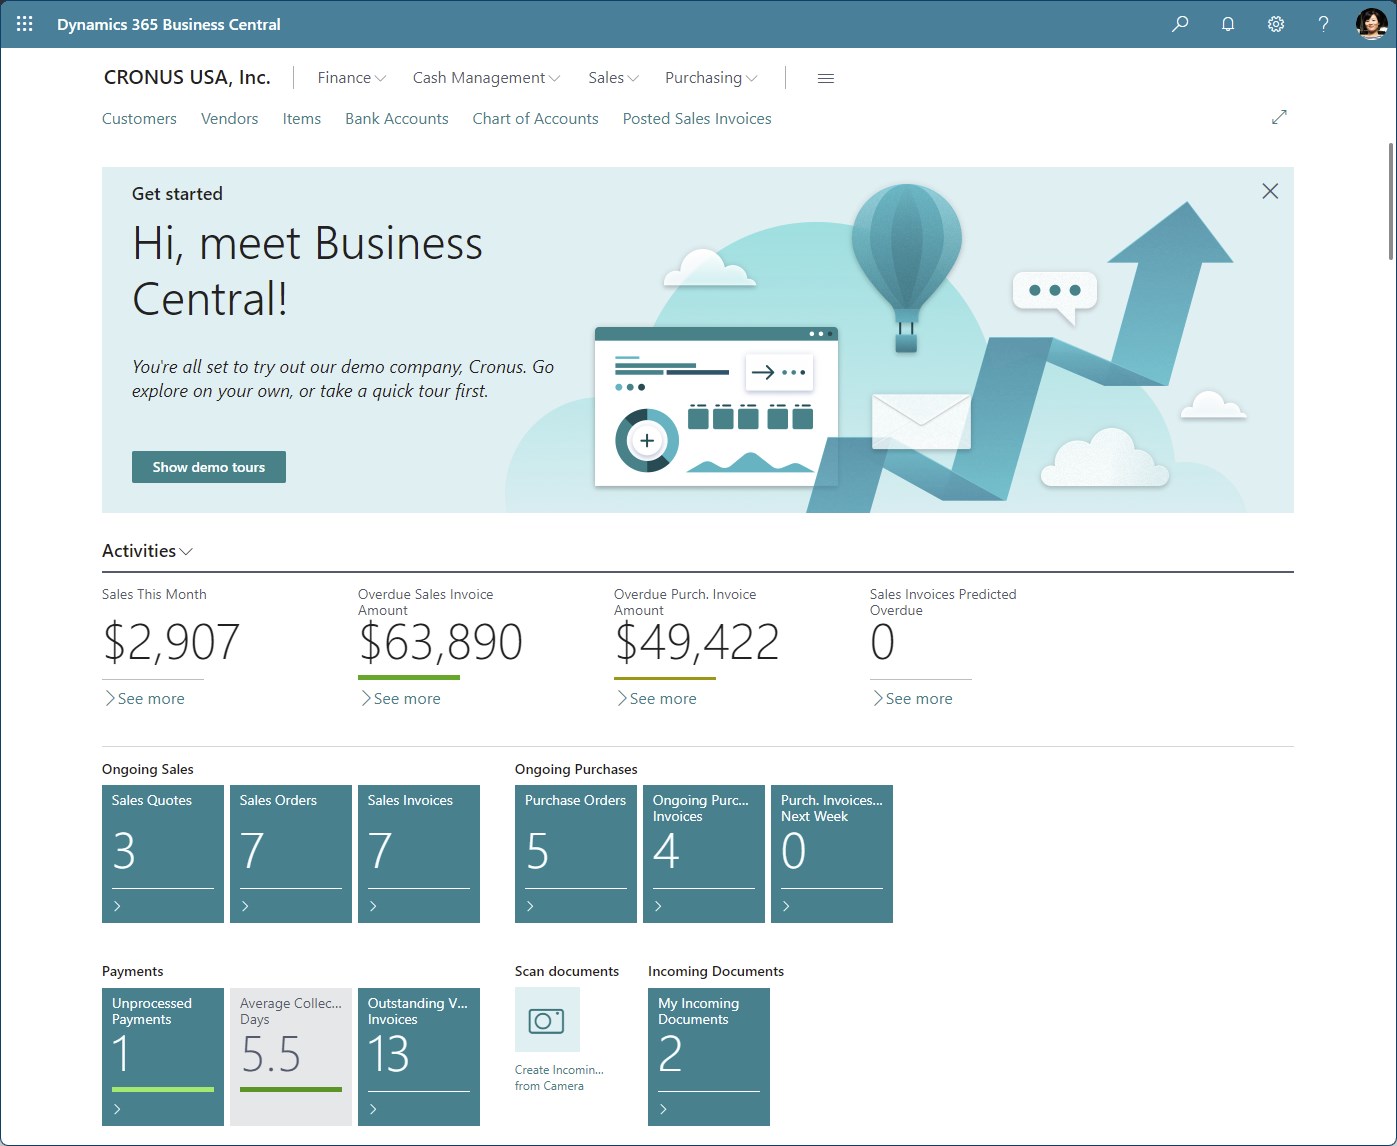The image size is (1397, 1146).
Task: Select the Vendors navigation item
Action: [x=229, y=118]
